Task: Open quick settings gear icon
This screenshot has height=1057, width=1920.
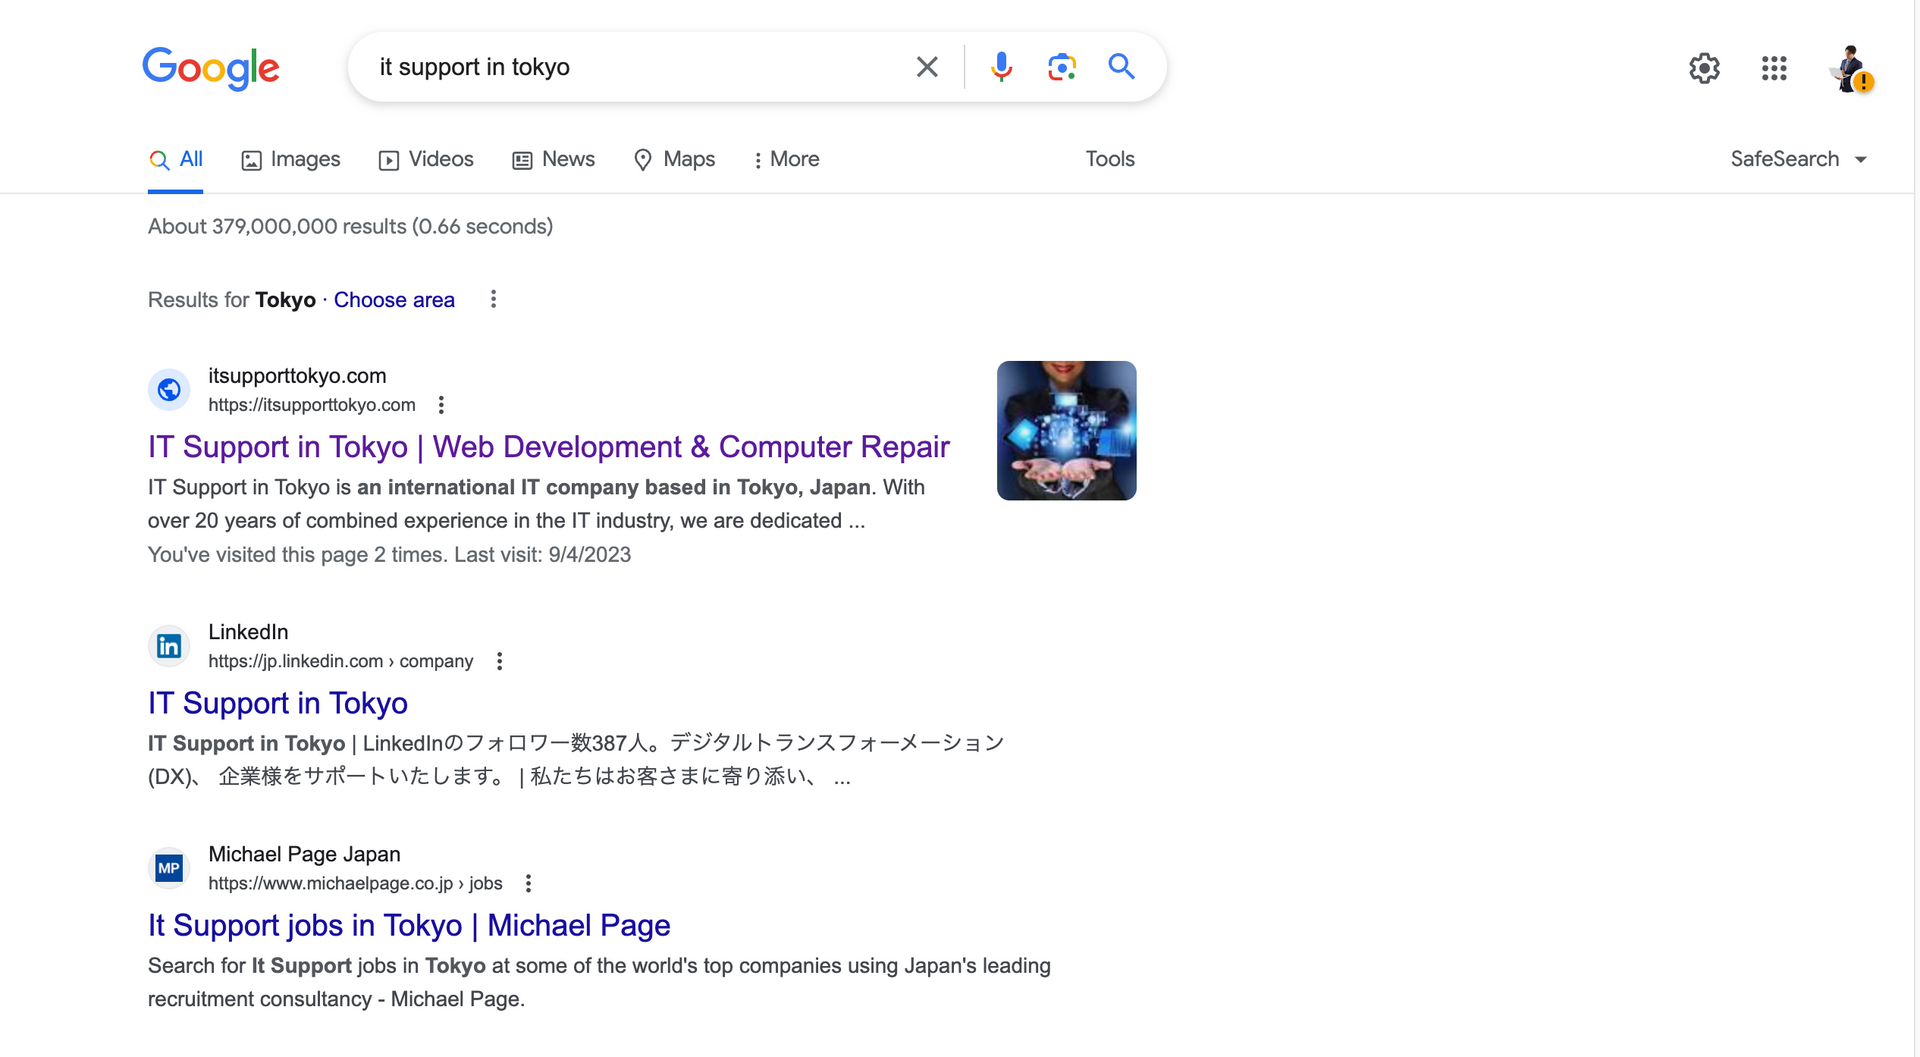Action: 1704,68
